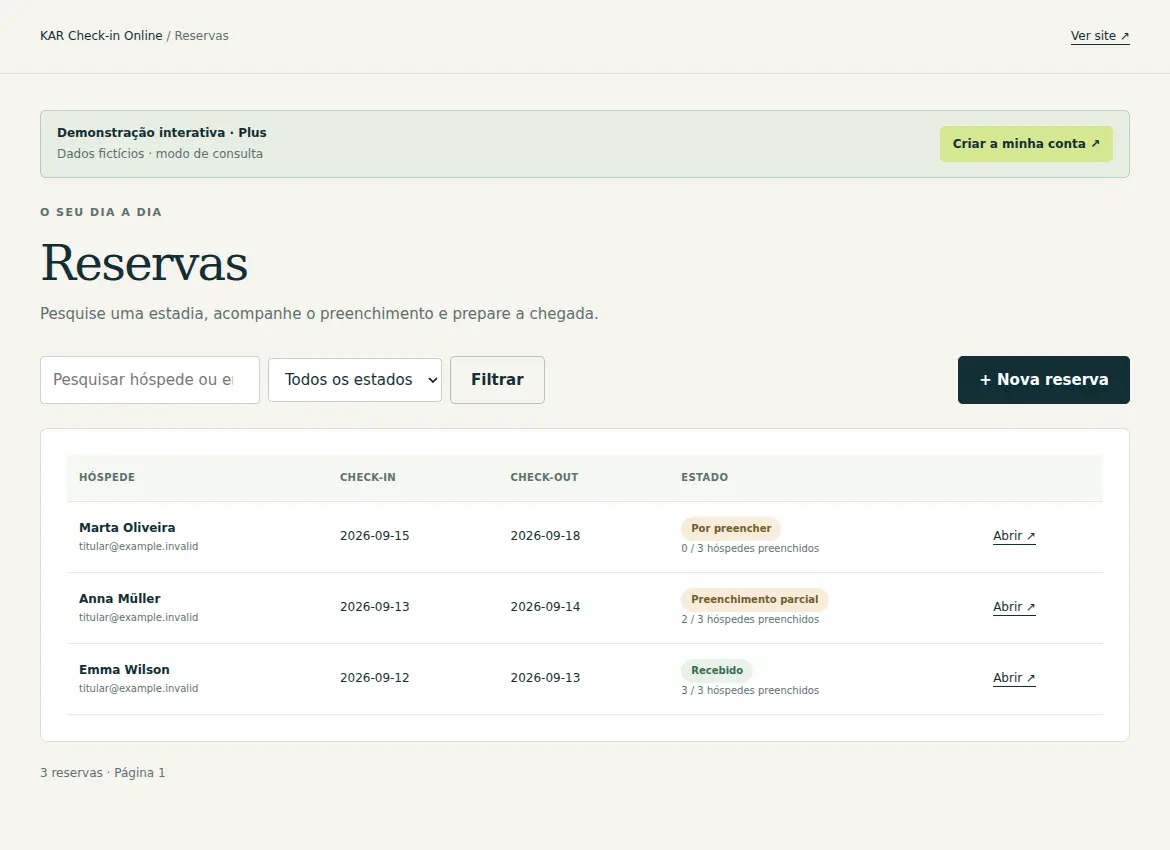1170x850 pixels.
Task: Open Anna Müller's reservation via Abrir
Action: [1014, 607]
